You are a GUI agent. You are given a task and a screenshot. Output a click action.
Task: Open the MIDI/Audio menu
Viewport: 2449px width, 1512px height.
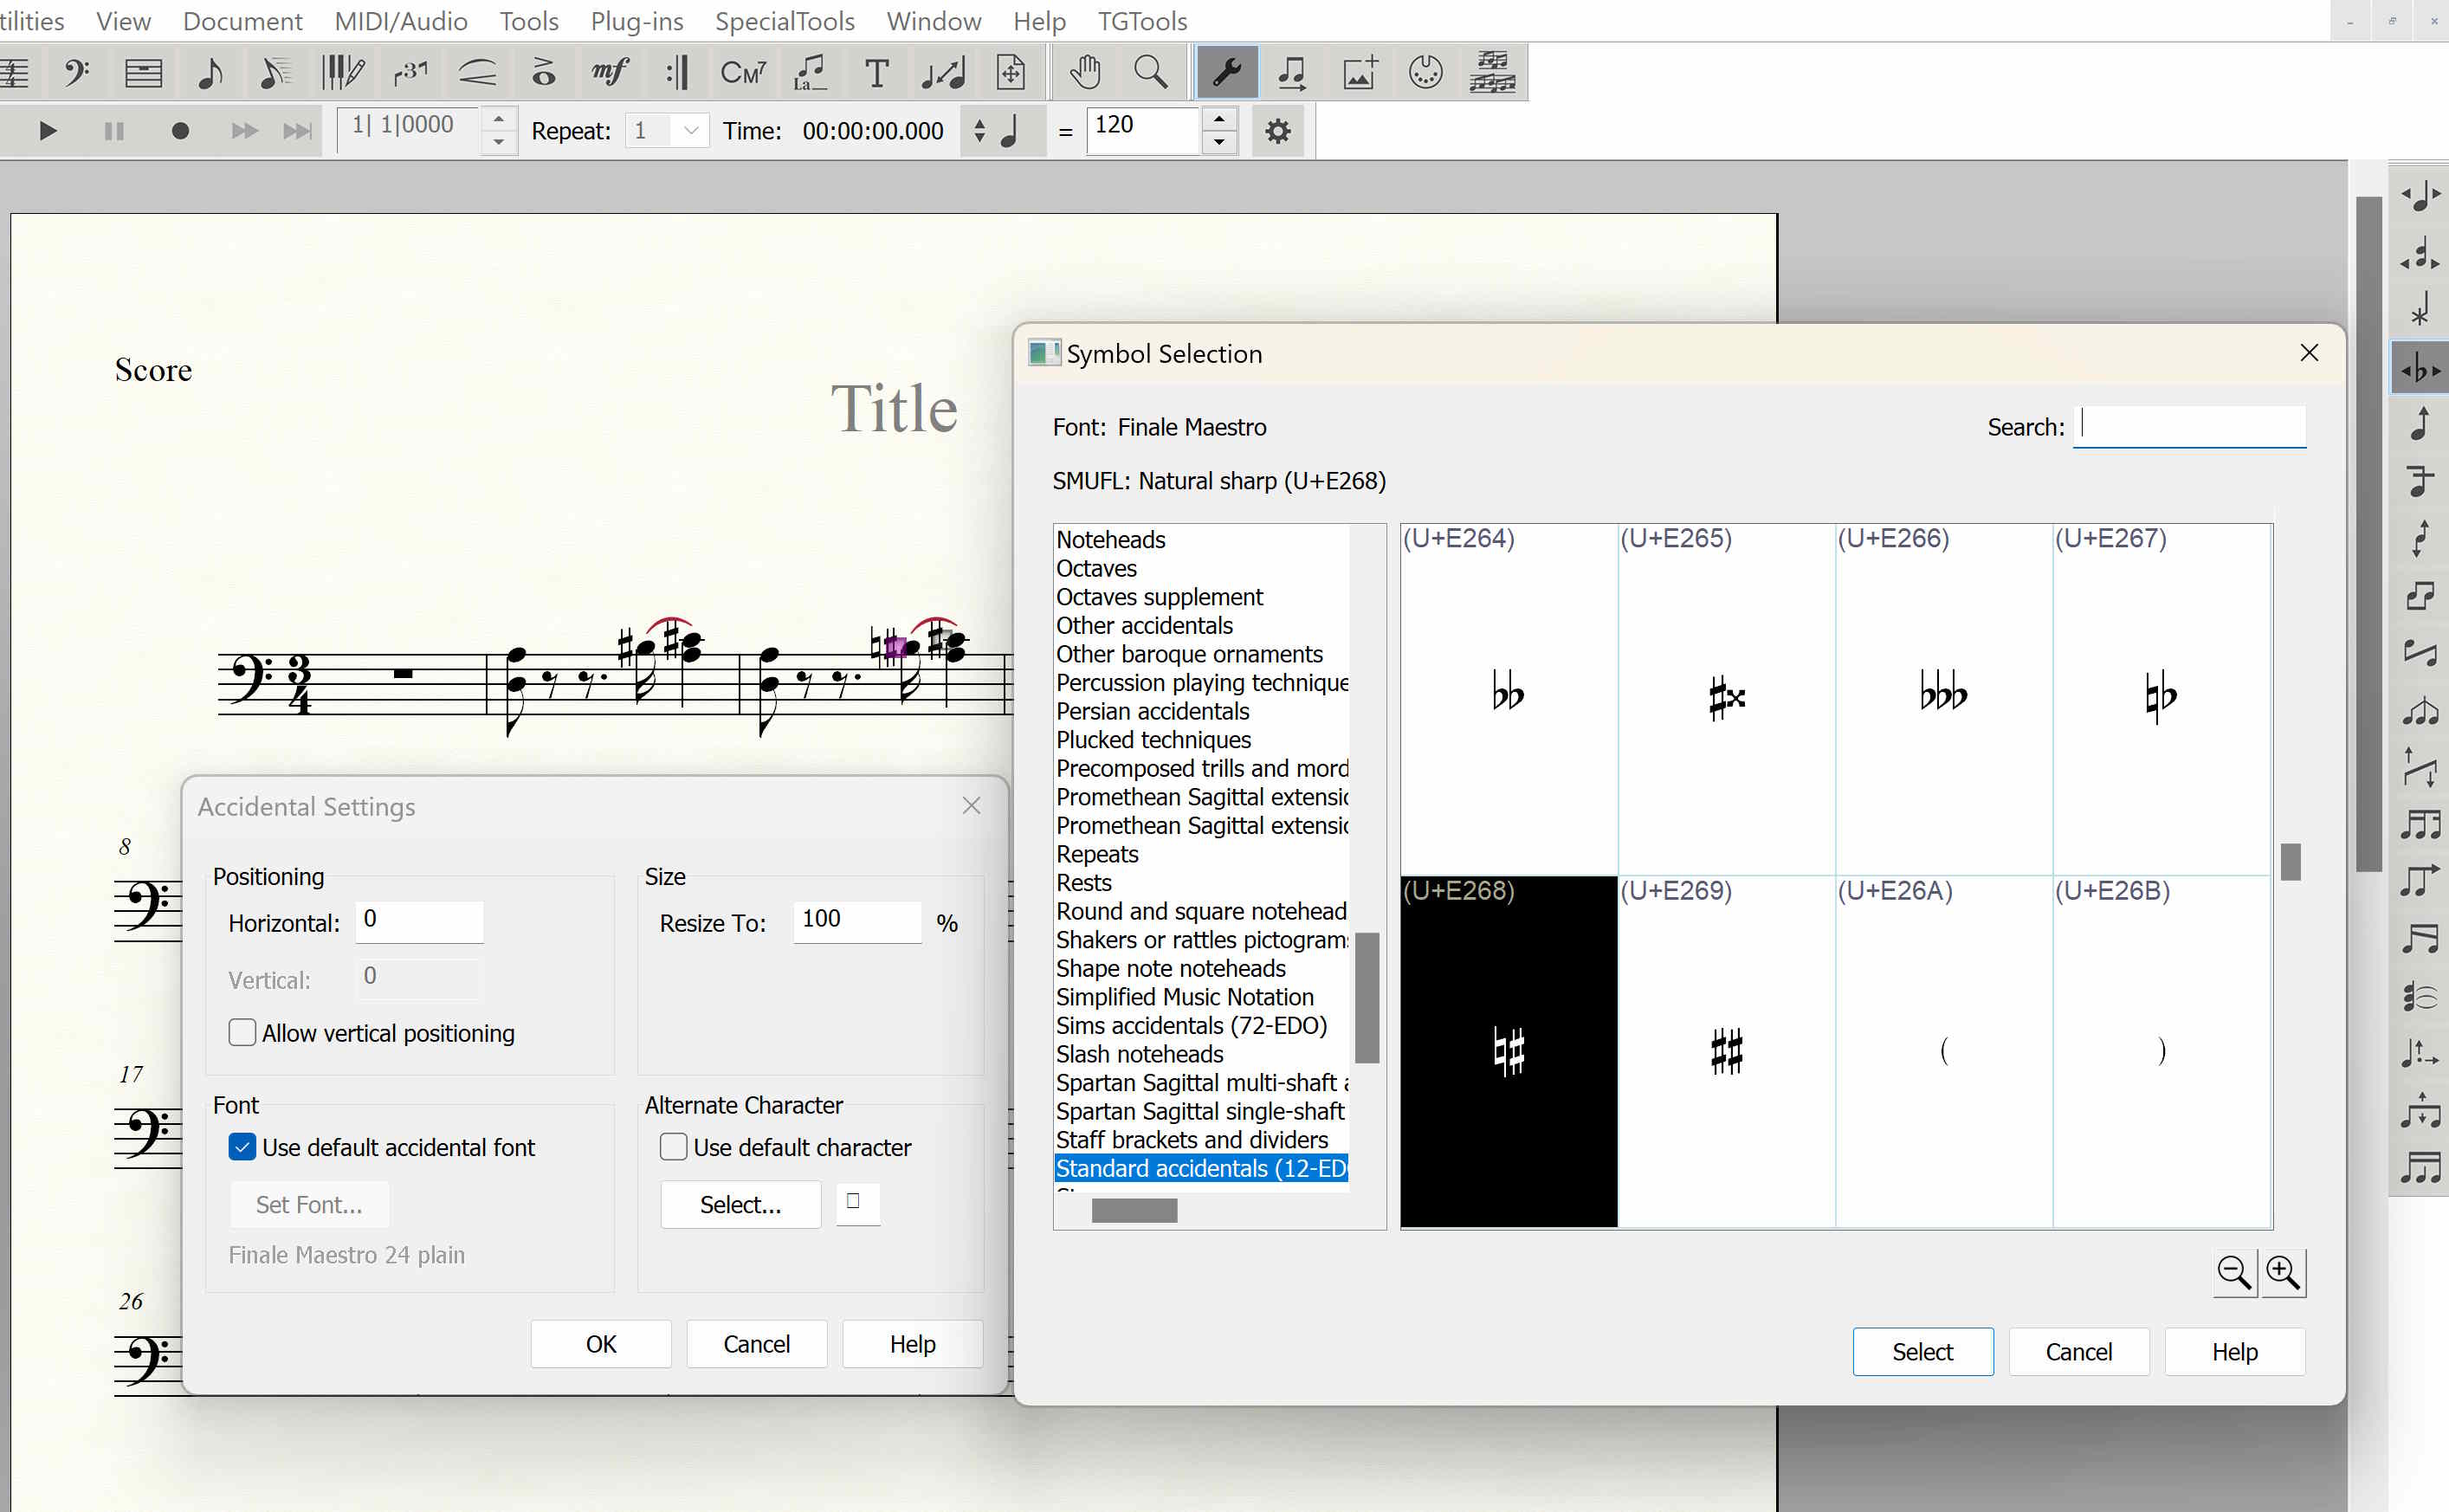pos(400,20)
